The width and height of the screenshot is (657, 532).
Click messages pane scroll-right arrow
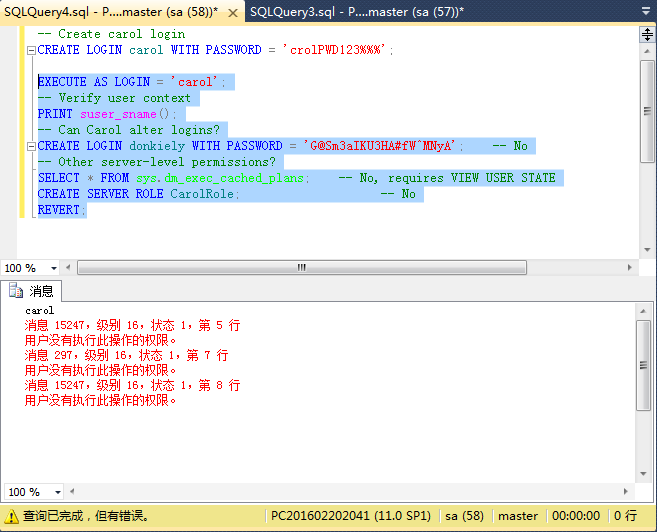point(629,492)
